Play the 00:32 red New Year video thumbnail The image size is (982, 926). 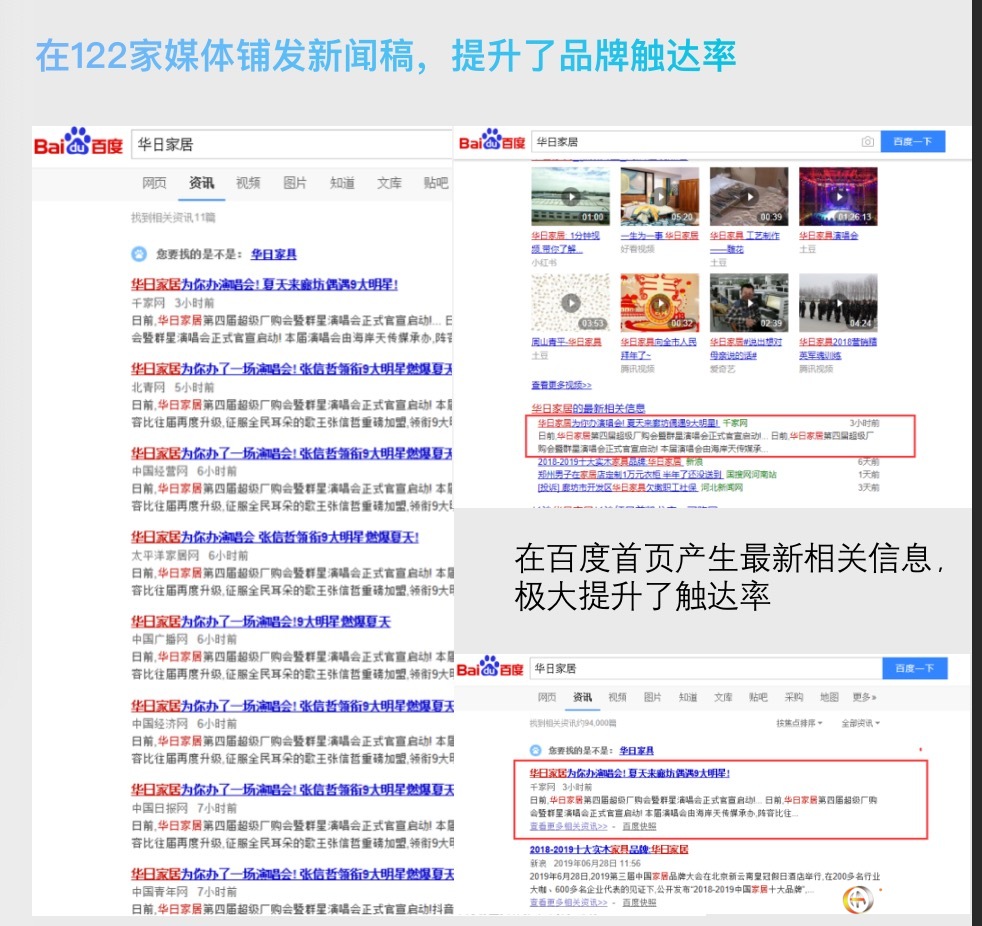coord(659,302)
